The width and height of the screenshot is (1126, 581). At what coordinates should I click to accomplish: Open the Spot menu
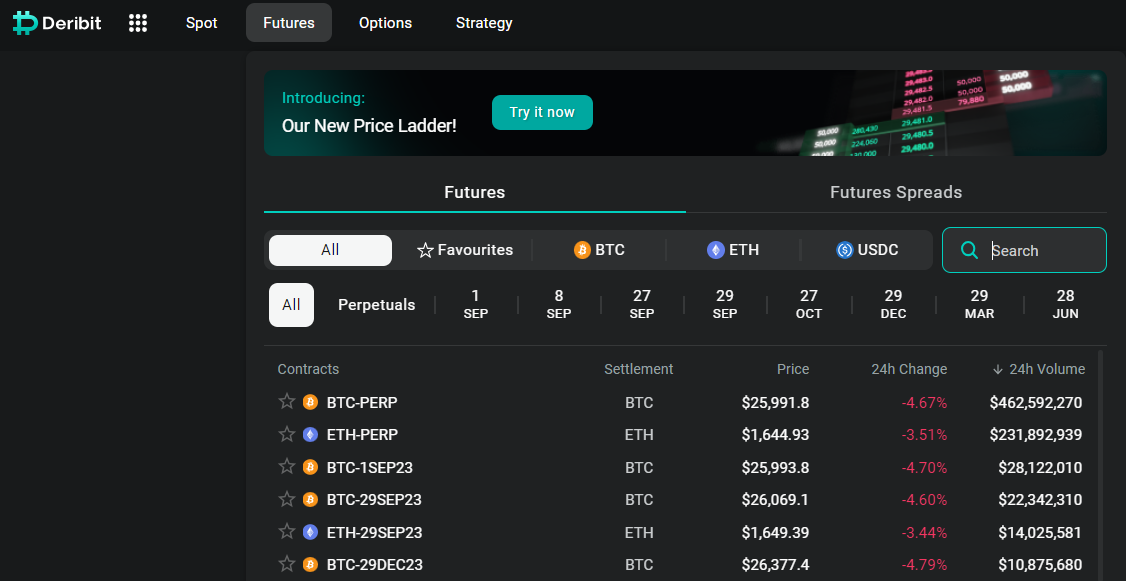click(202, 23)
